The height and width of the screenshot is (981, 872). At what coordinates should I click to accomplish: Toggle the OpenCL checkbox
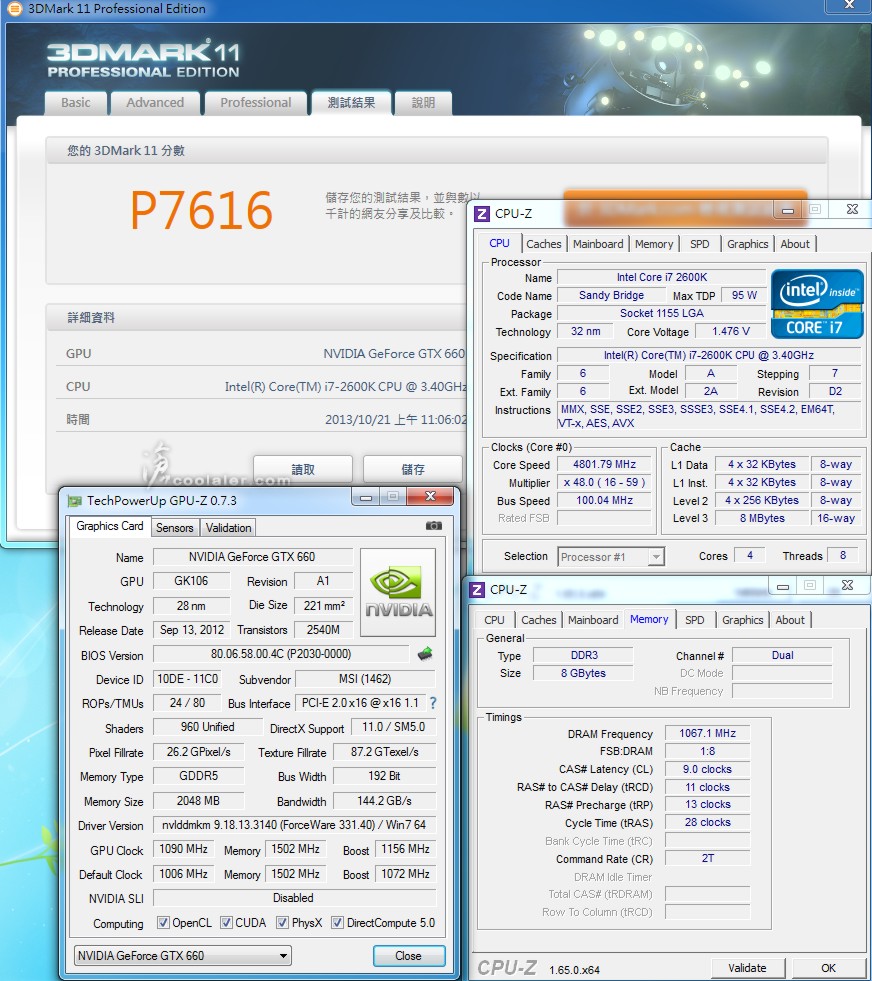163,922
